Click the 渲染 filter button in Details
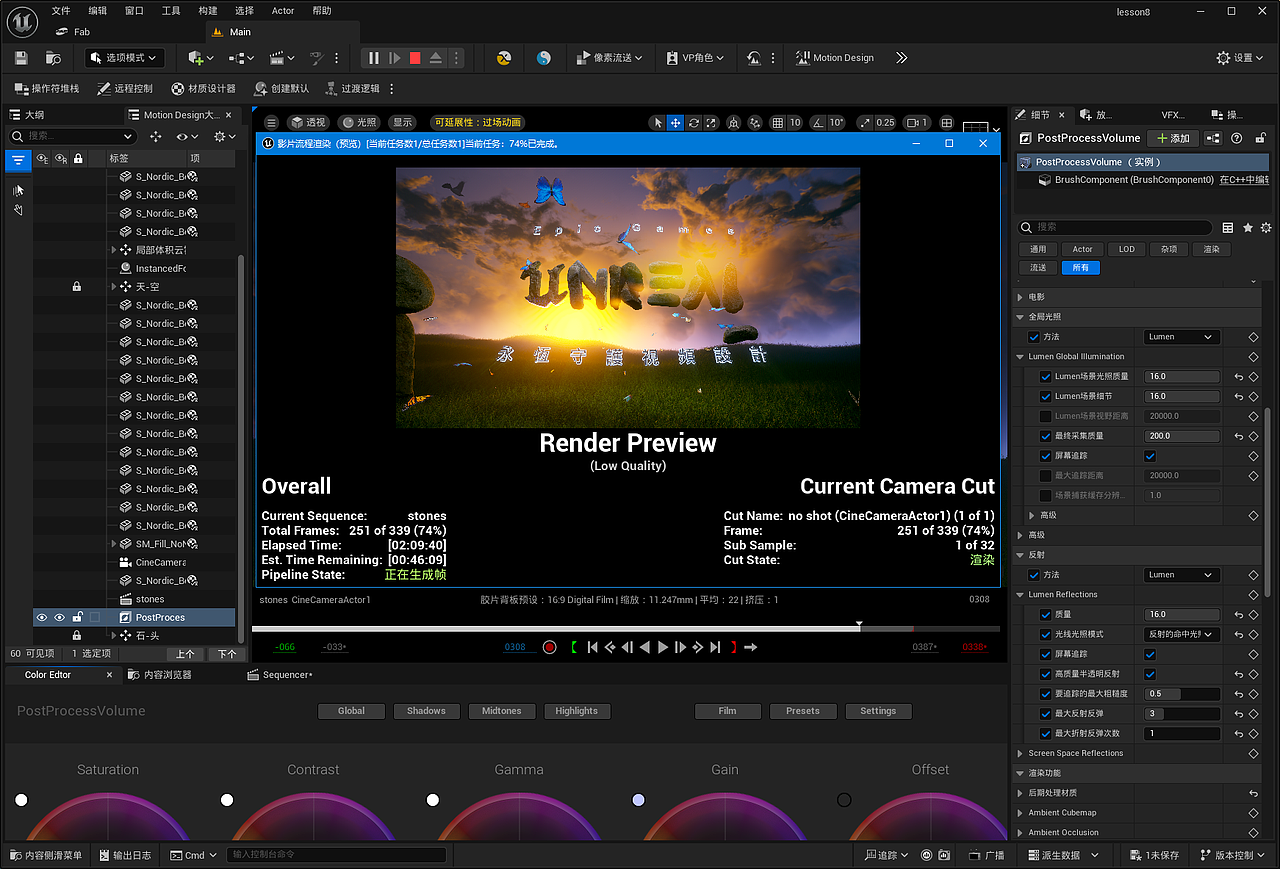Image resolution: width=1280 pixels, height=869 pixels. [x=1211, y=249]
